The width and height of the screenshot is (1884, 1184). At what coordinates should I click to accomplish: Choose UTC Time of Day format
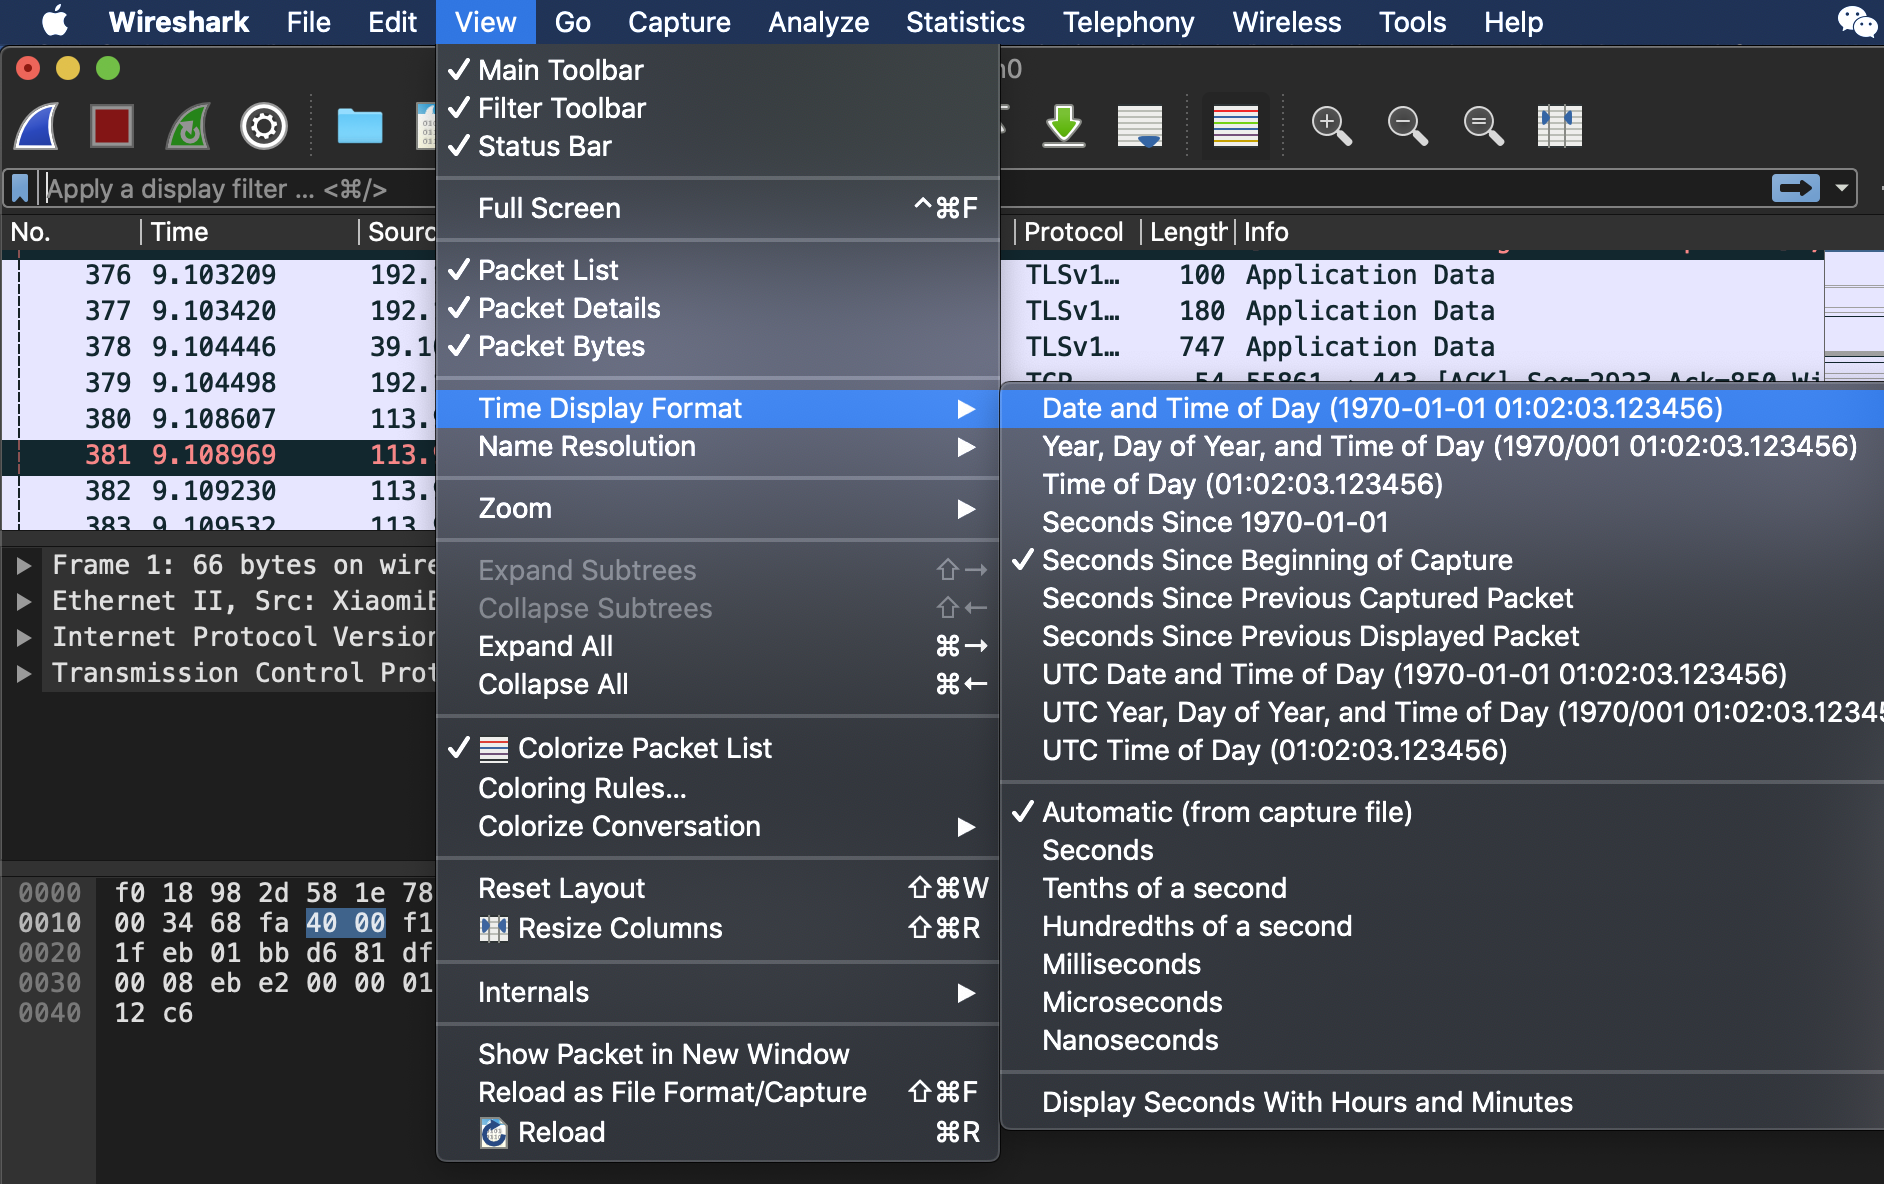(1442, 750)
